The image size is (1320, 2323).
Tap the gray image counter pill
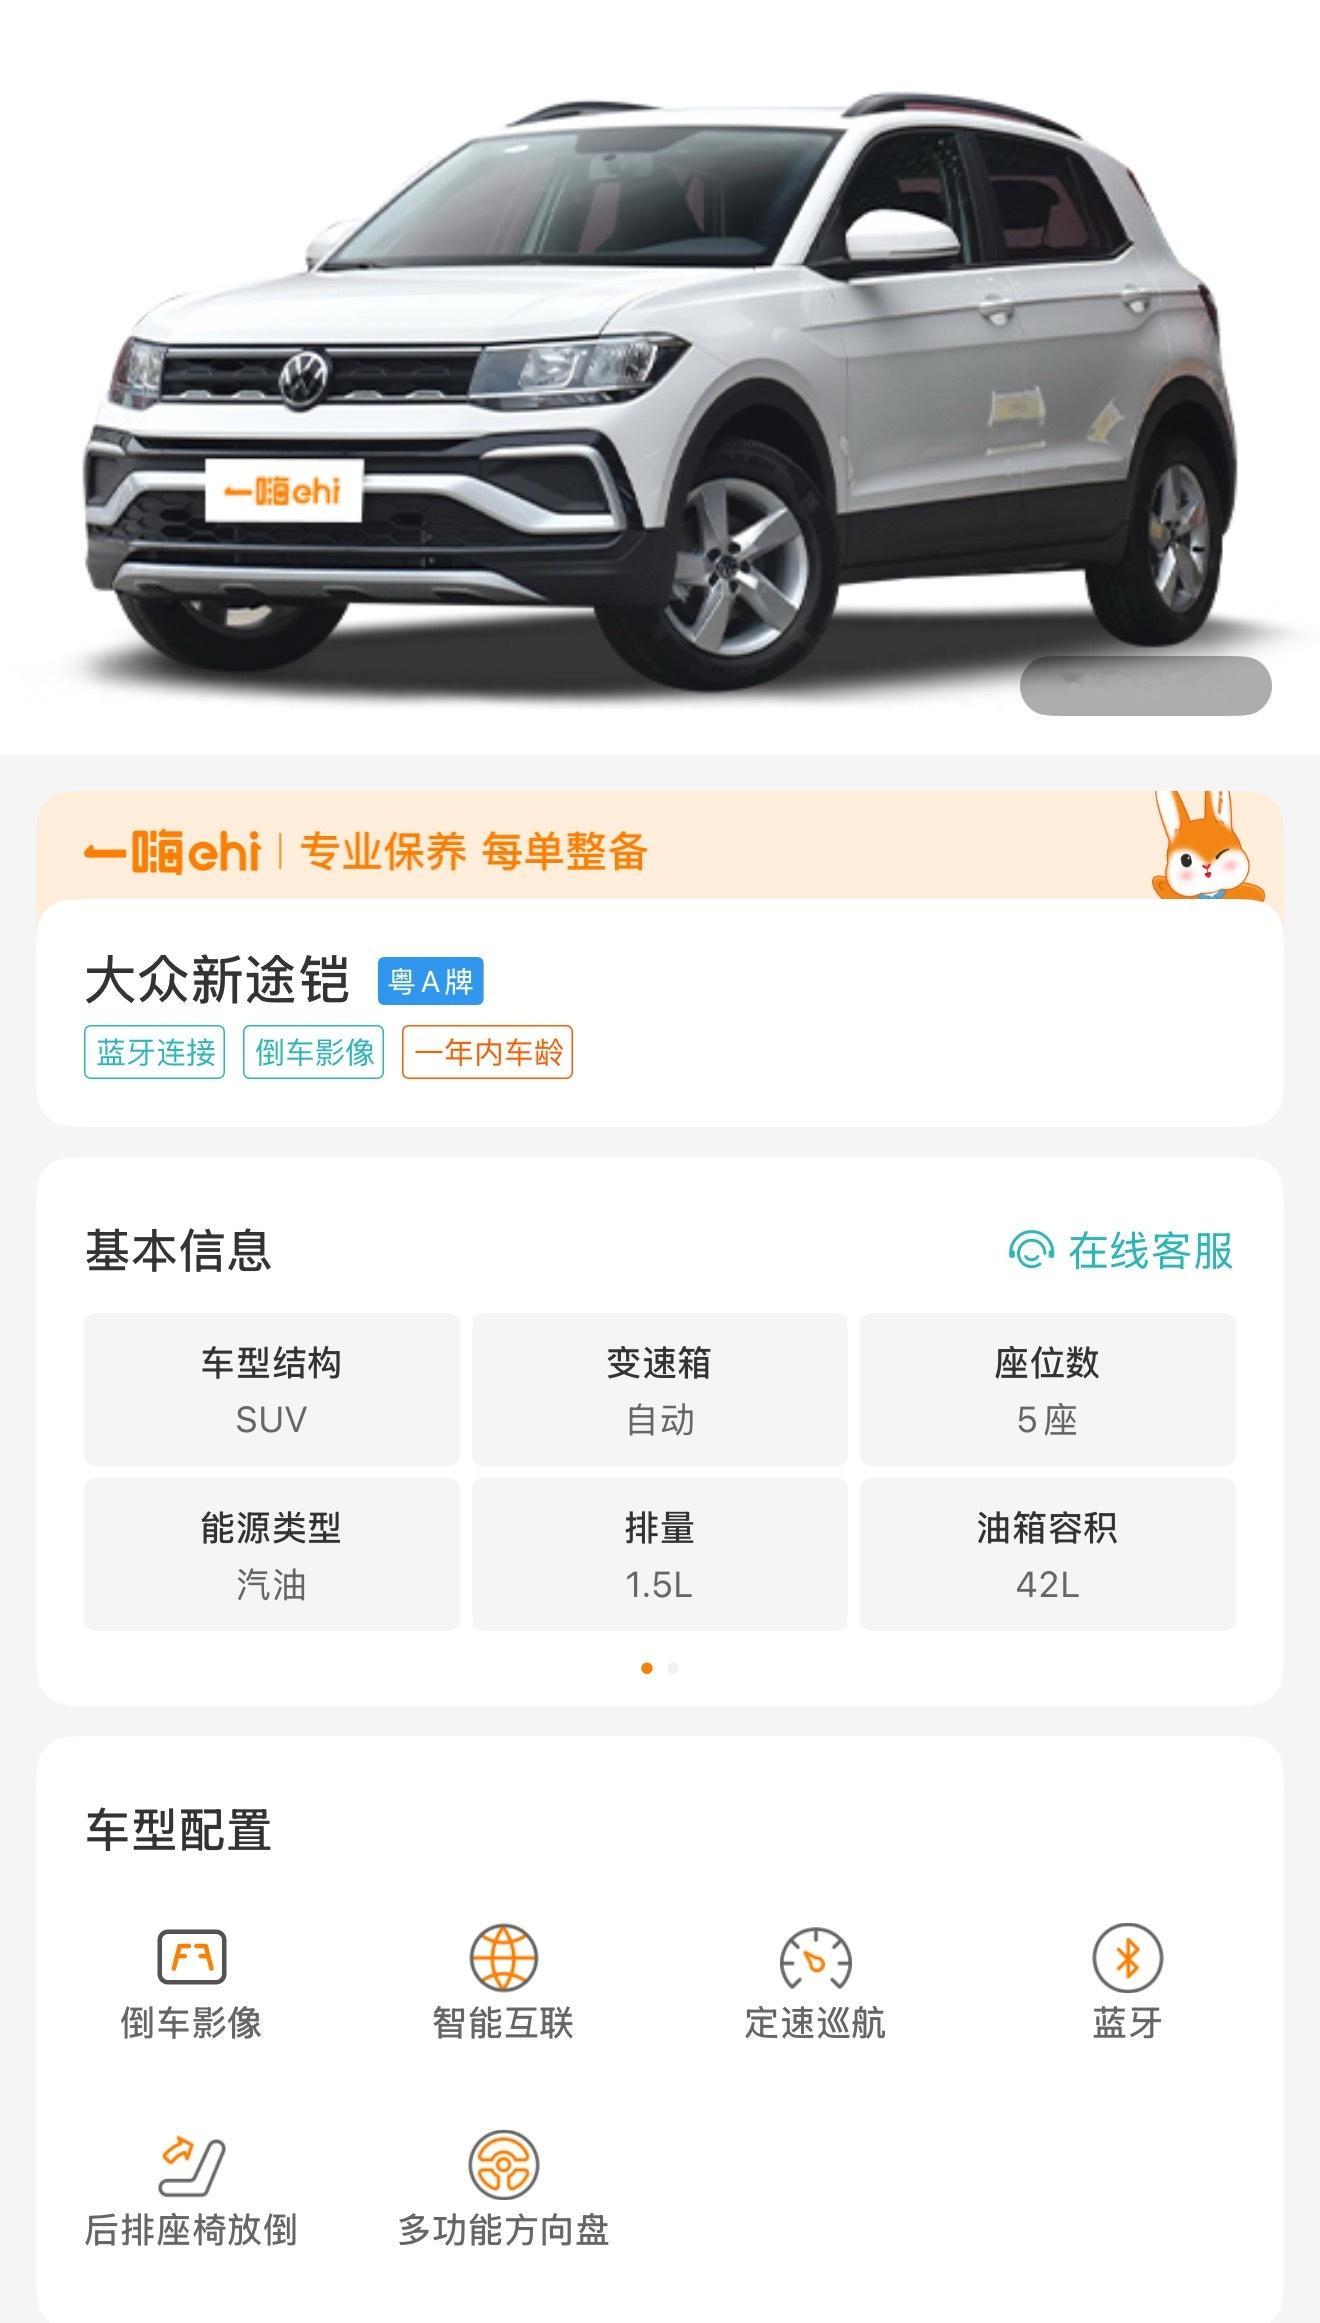click(1145, 686)
